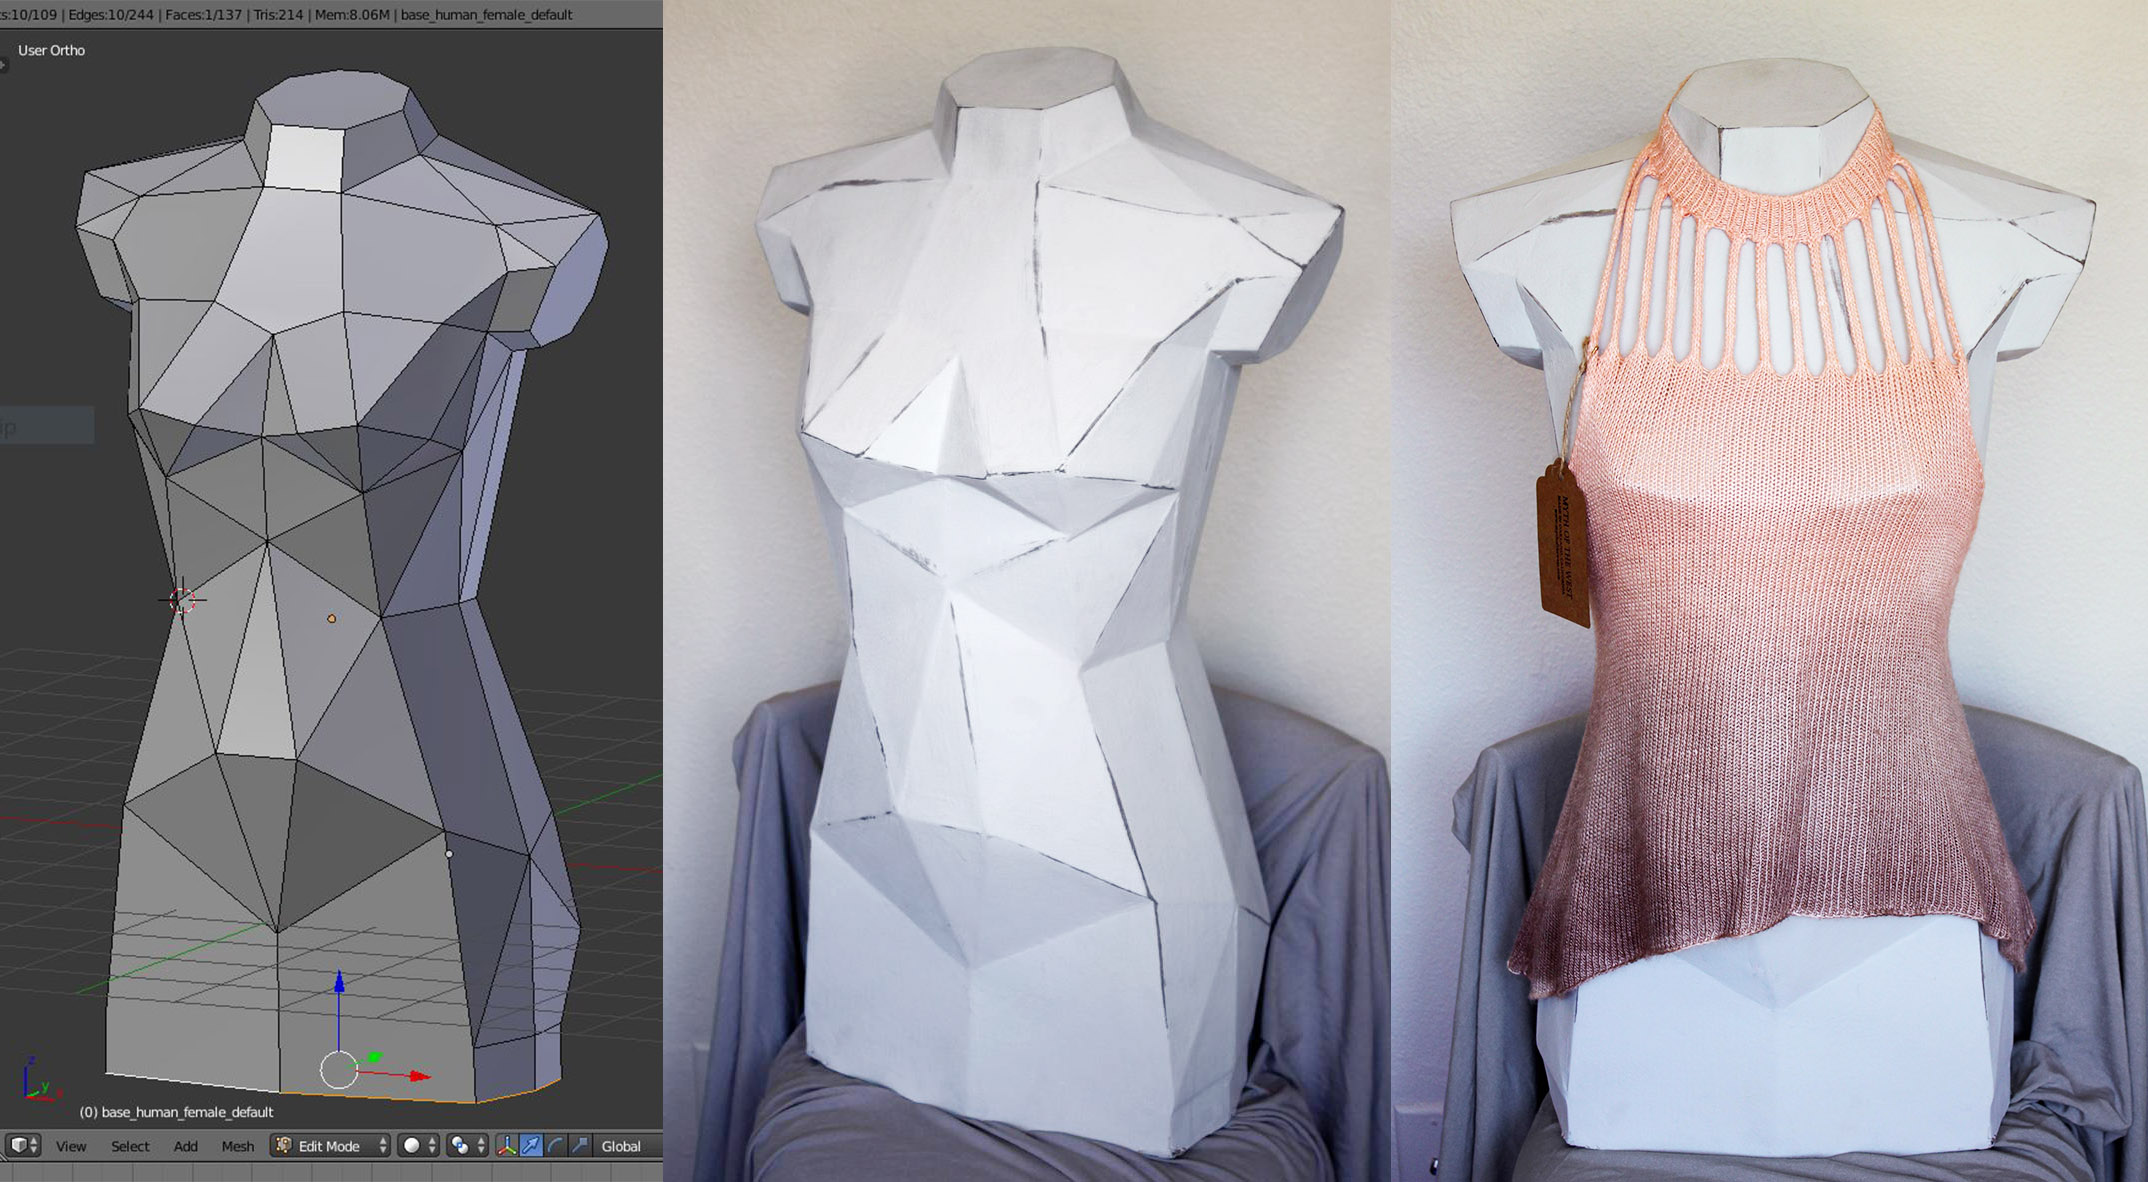The height and width of the screenshot is (1182, 2148).
Task: Open the viewport shading sphere selector
Action: tap(416, 1145)
